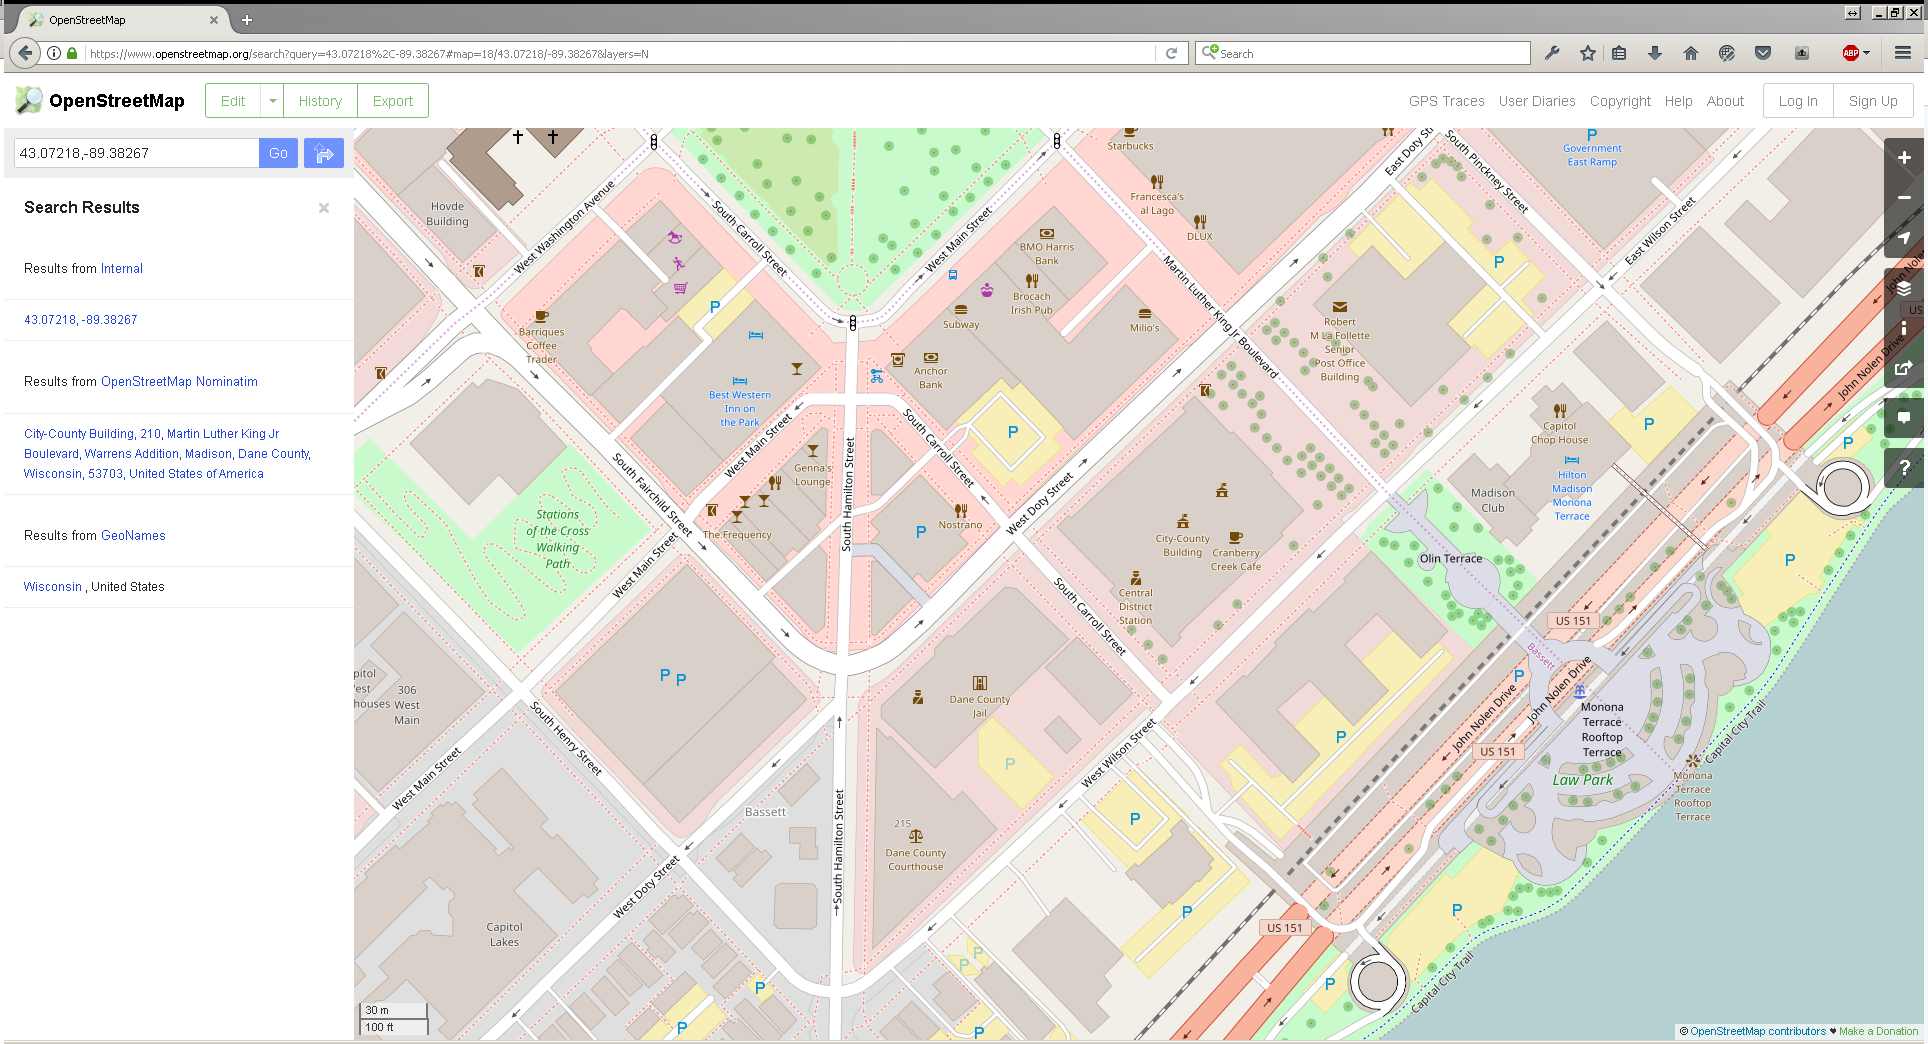
Task: Show my location on the map
Action: tap(1904, 238)
